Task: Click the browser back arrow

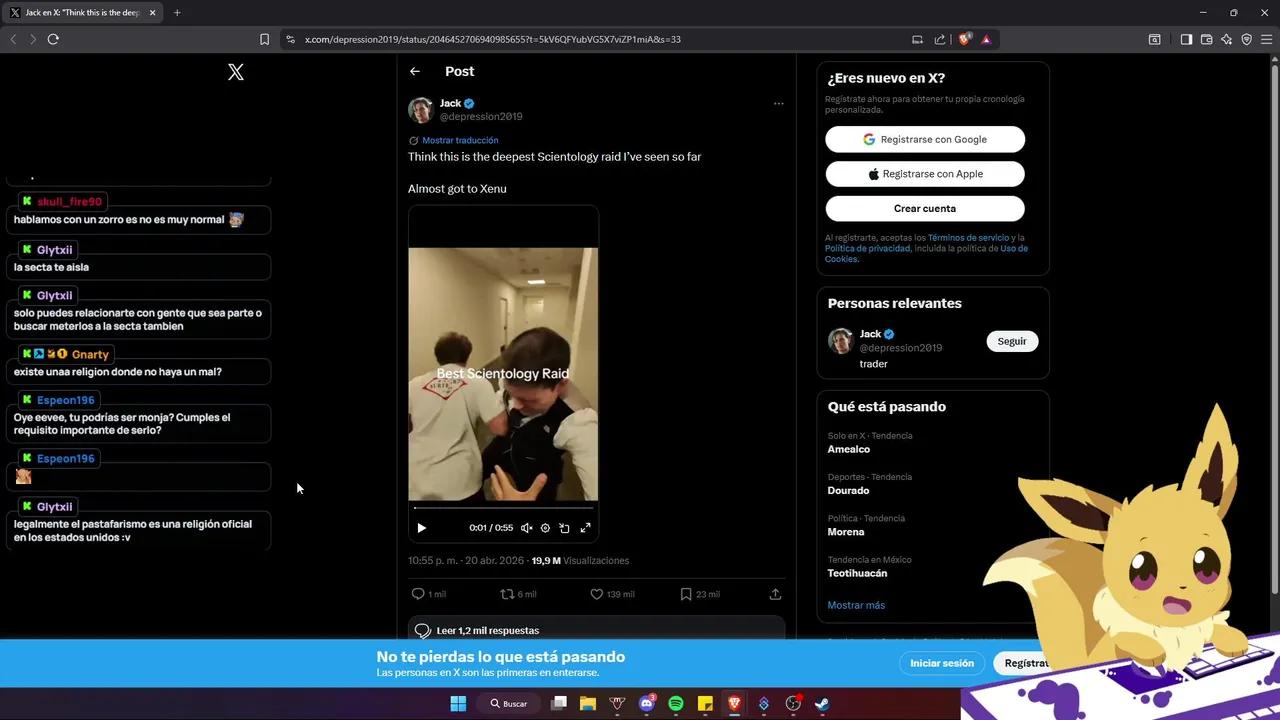Action: [x=13, y=39]
